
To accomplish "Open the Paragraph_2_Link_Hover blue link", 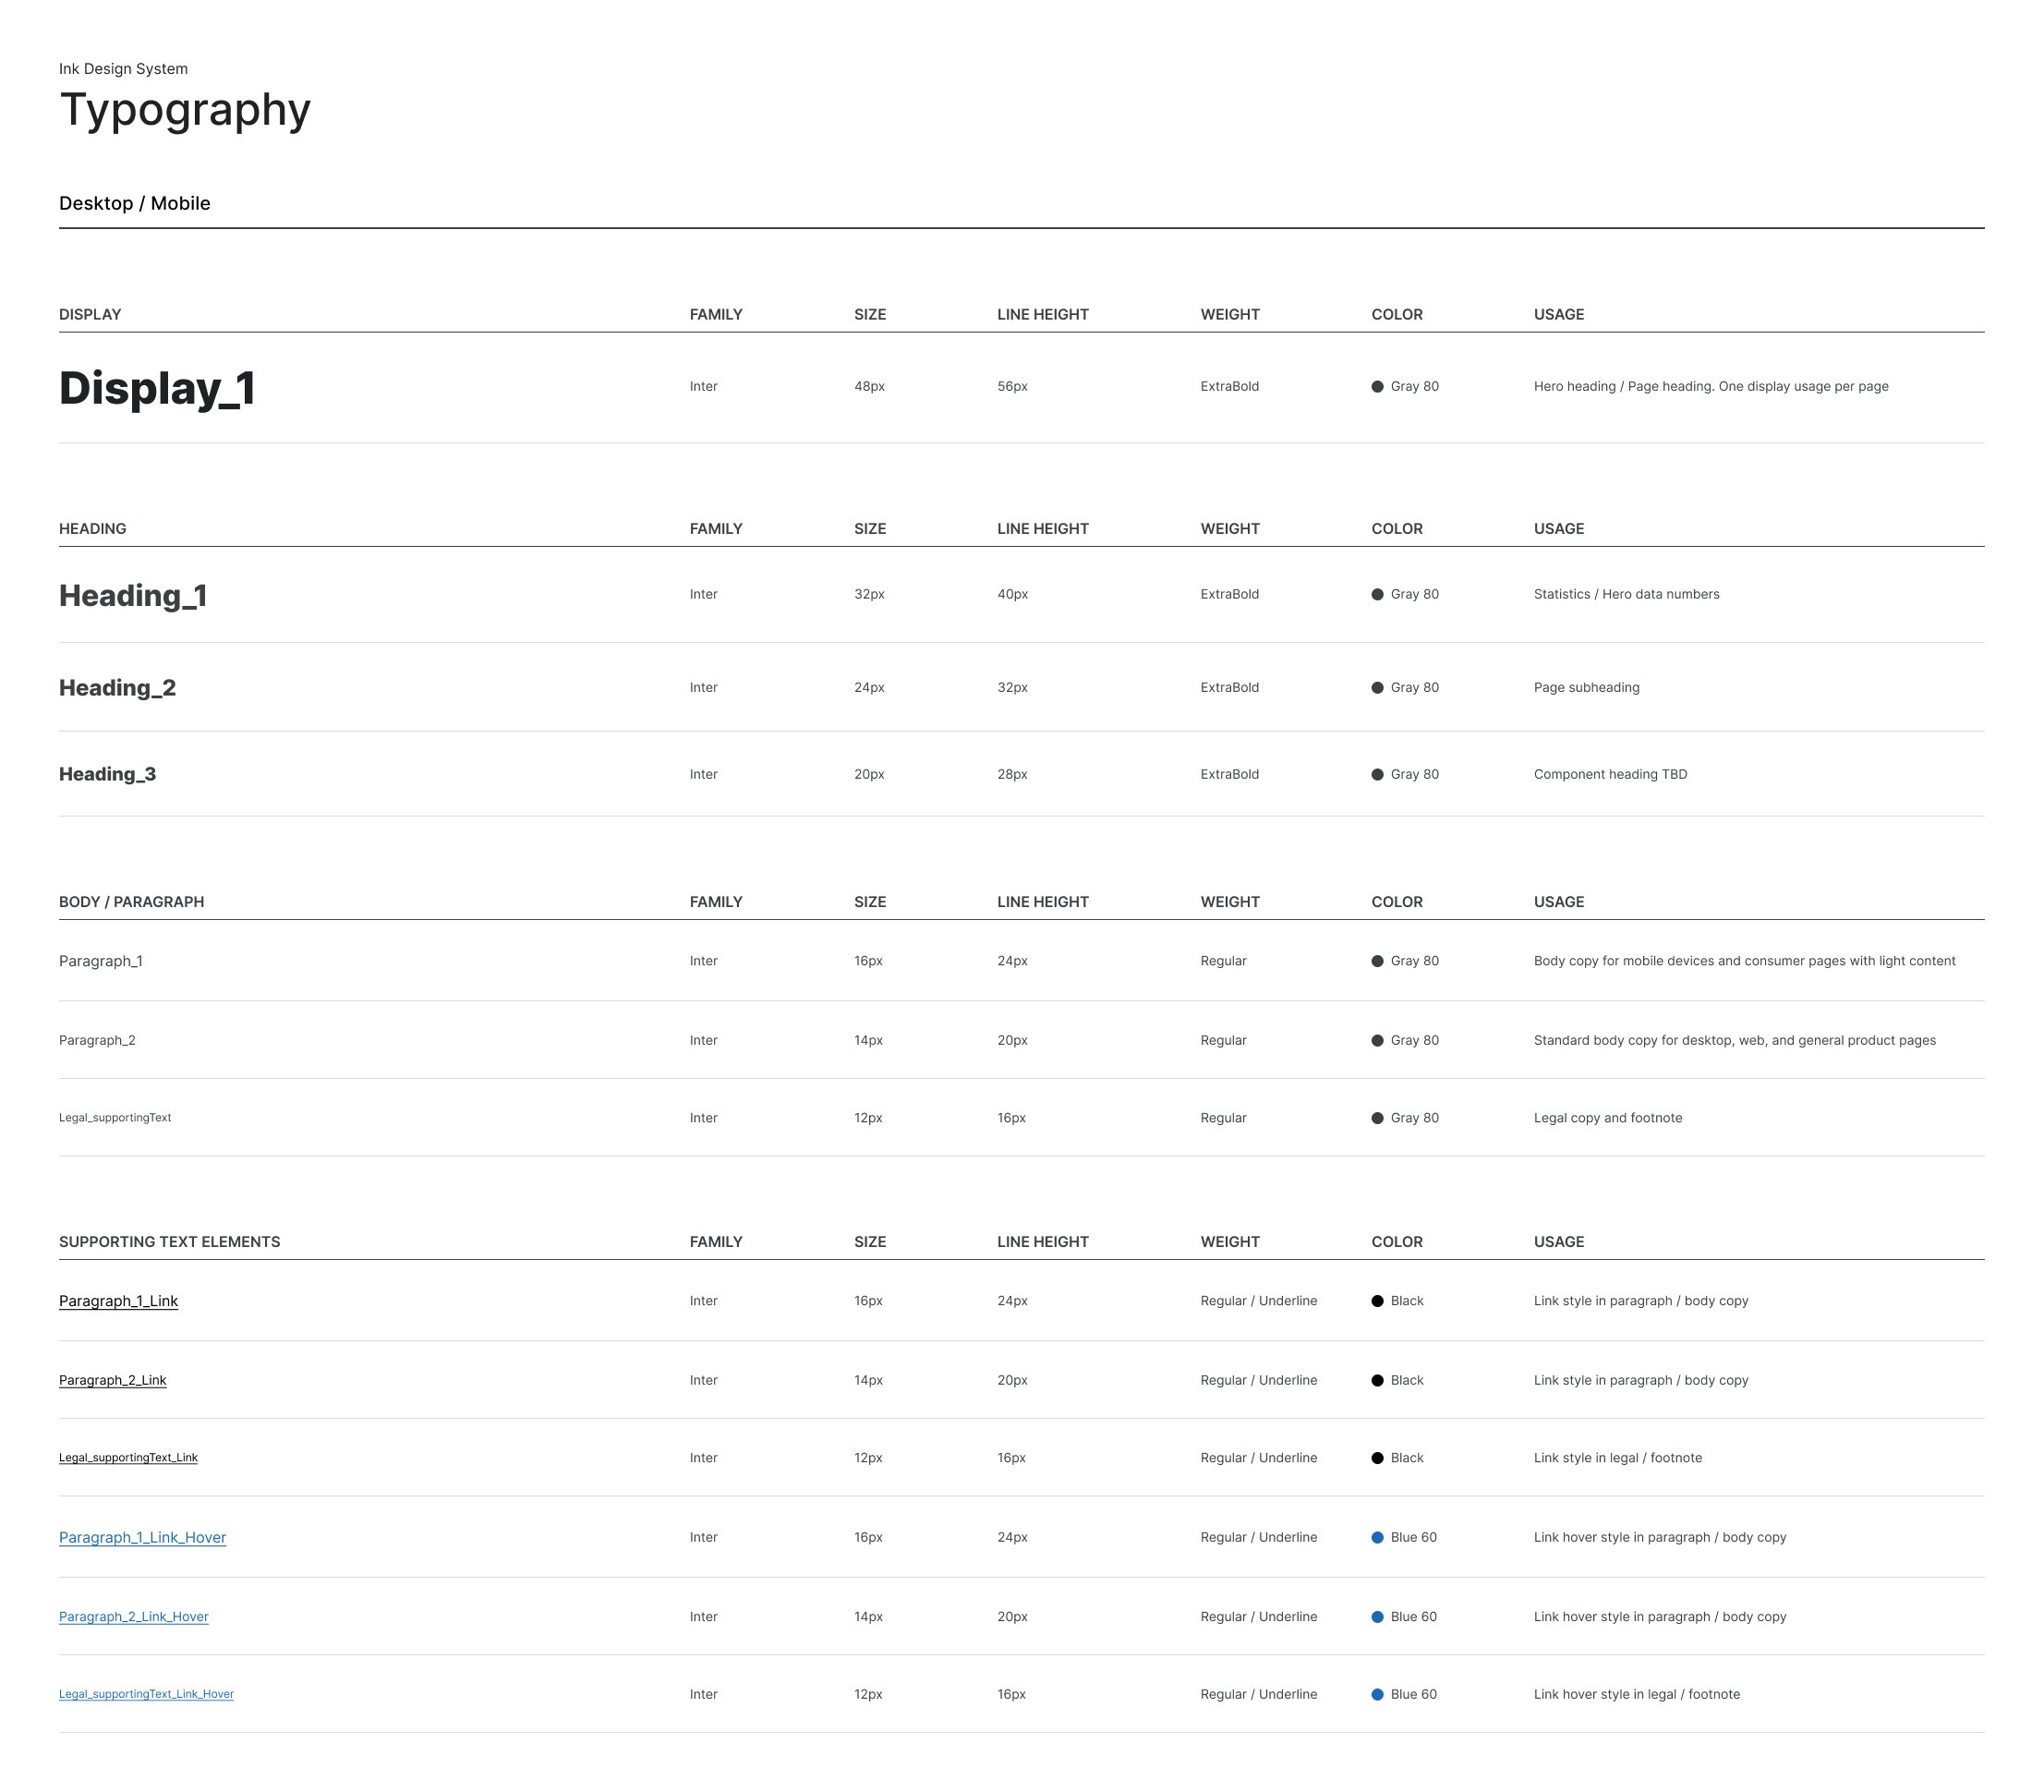I will [133, 1617].
